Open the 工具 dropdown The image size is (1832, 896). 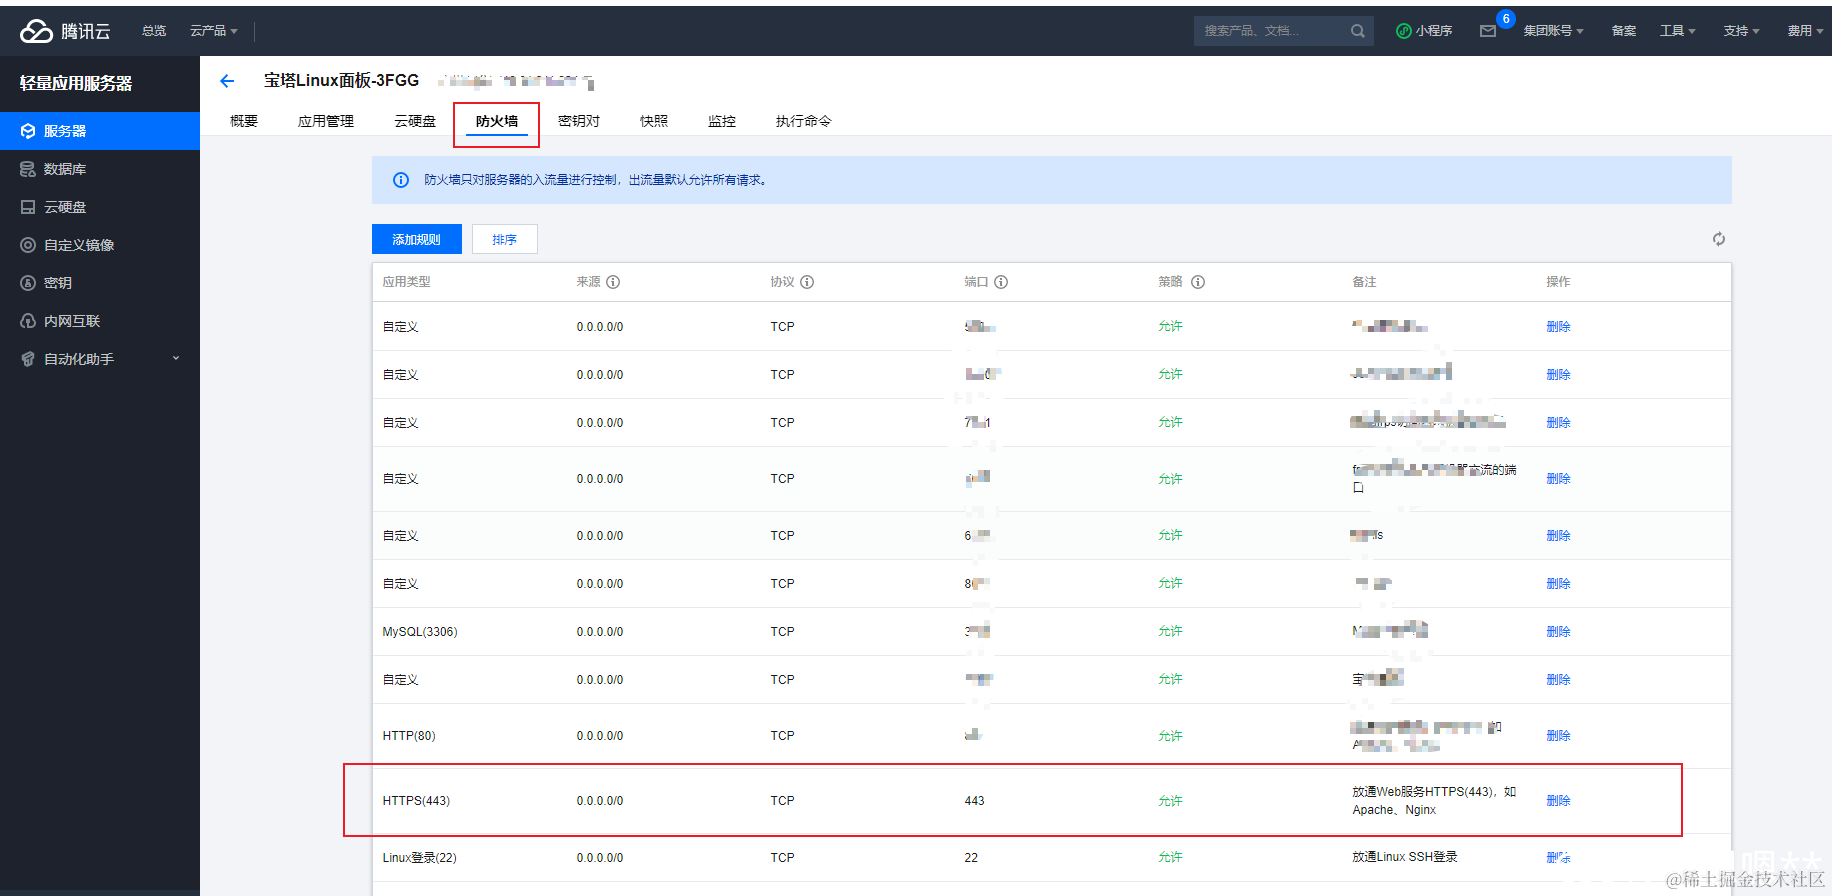1678,31
